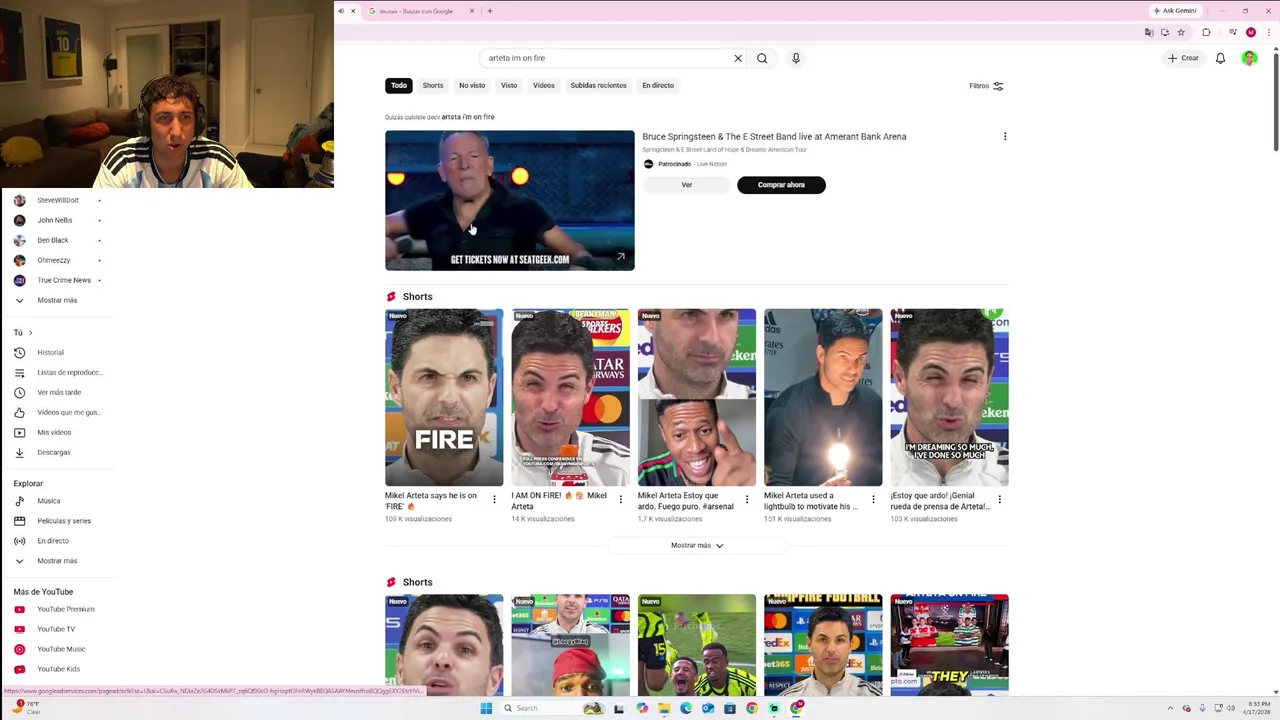This screenshot has height=720, width=1280.
Task: Open YouTube Kids link
Action: coord(58,669)
